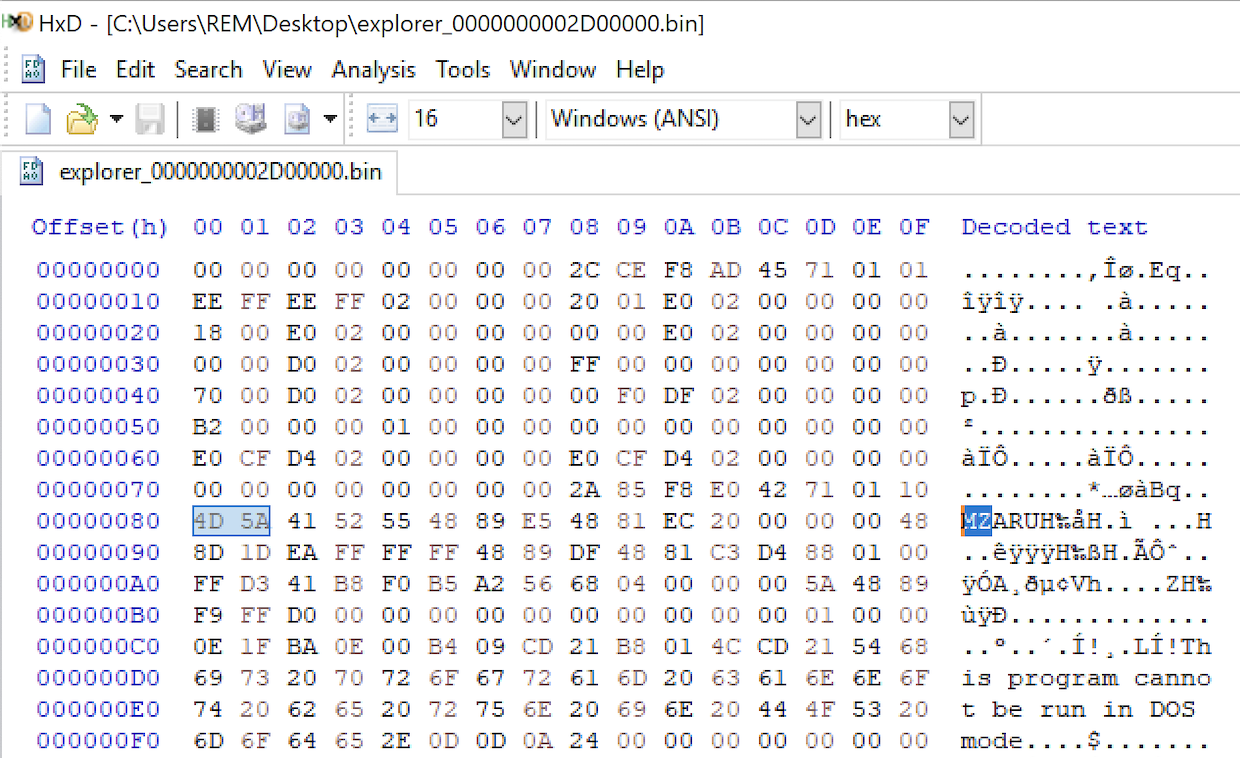1240x758 pixels.
Task: Click byte 70 at start of row 00000040
Action: pyautogui.click(x=208, y=395)
